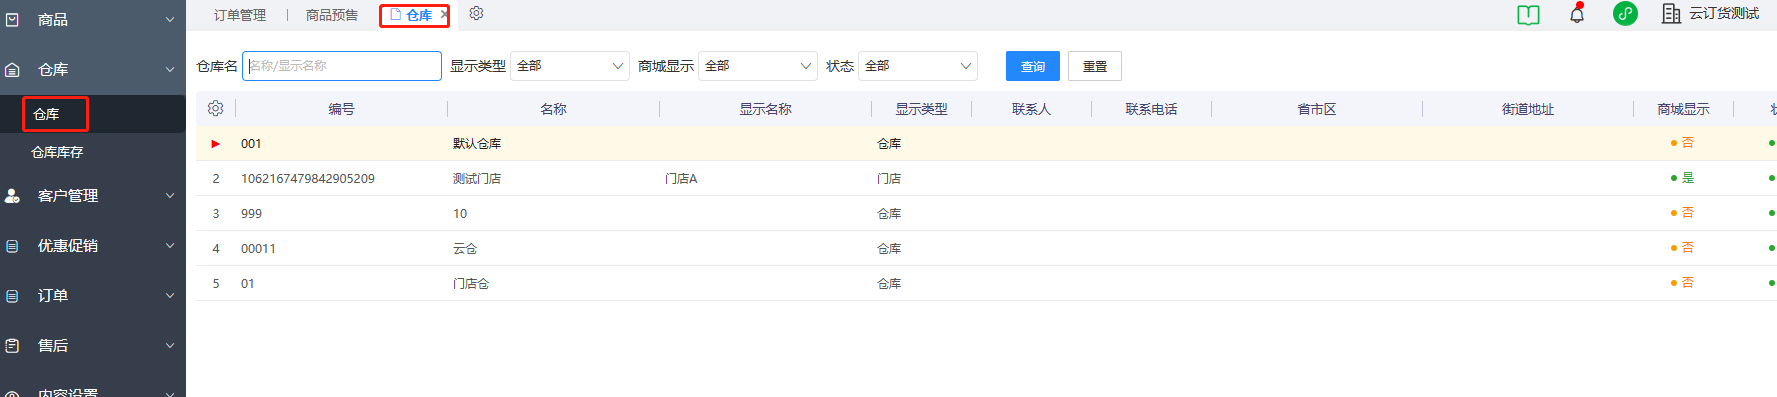Screen dimensions: 1777x397
Task: Close the 仓库 tab
Action: click(x=444, y=15)
